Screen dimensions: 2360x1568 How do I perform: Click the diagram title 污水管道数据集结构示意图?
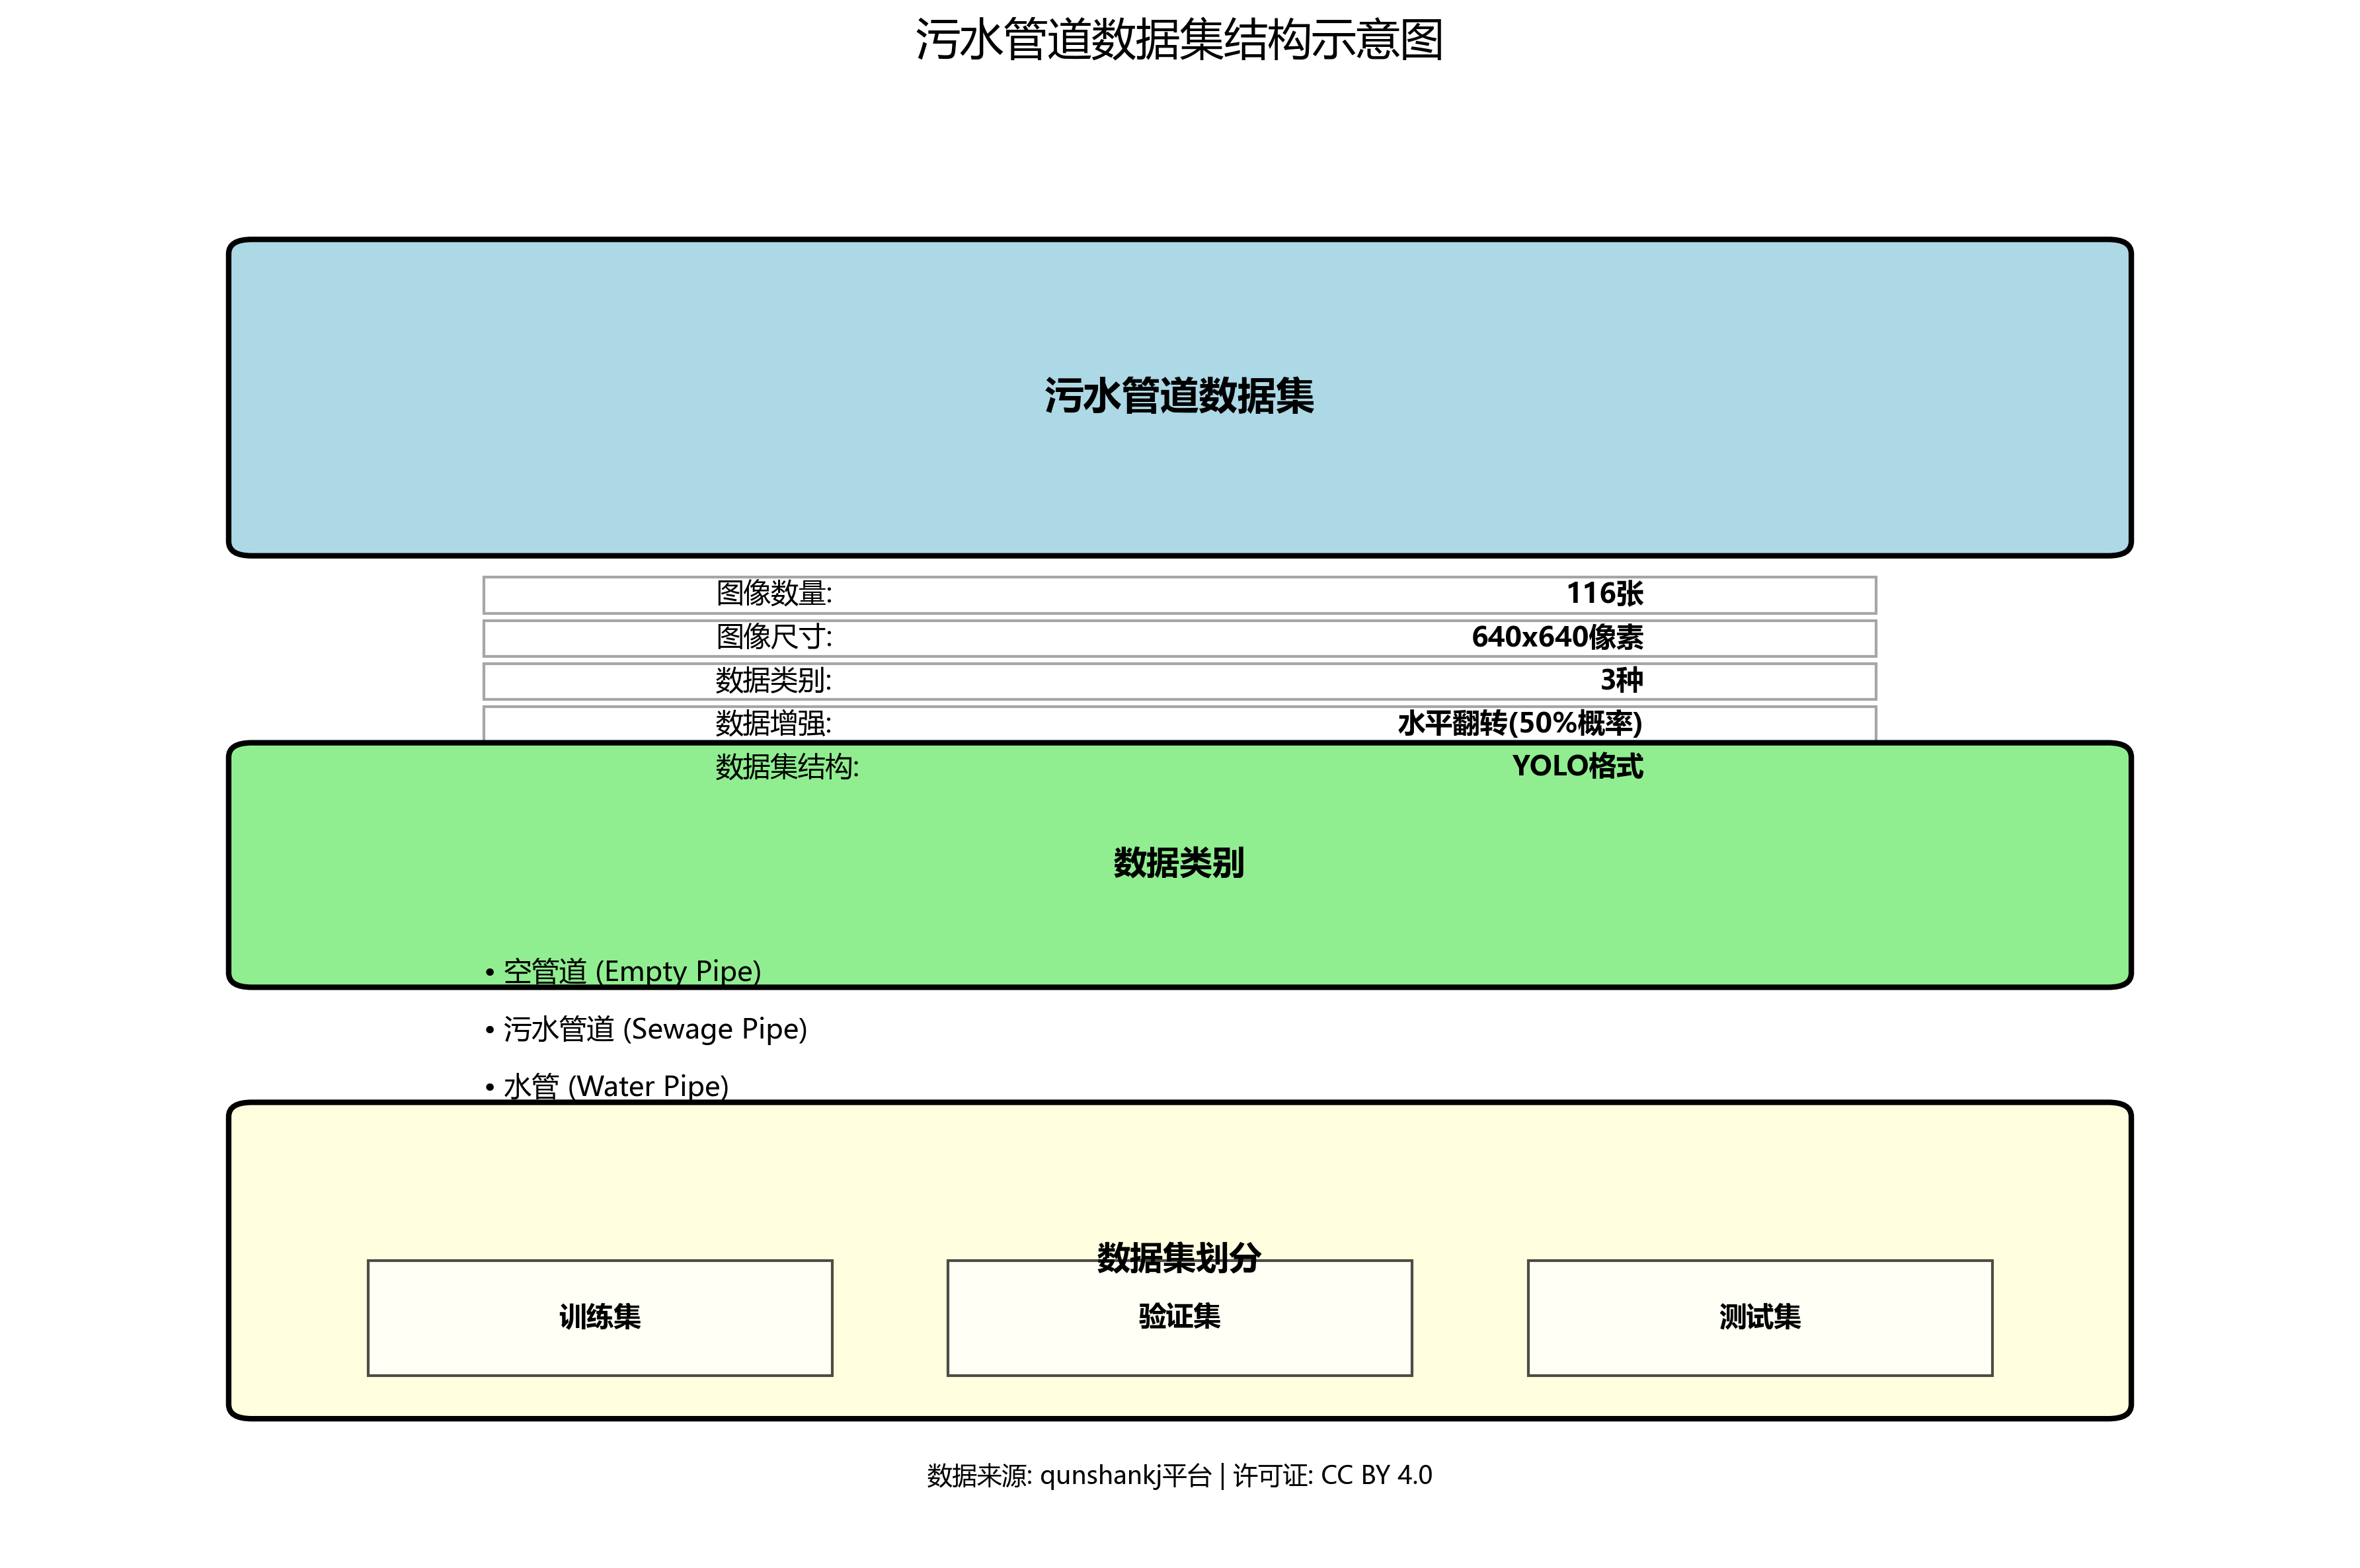click(x=1179, y=41)
